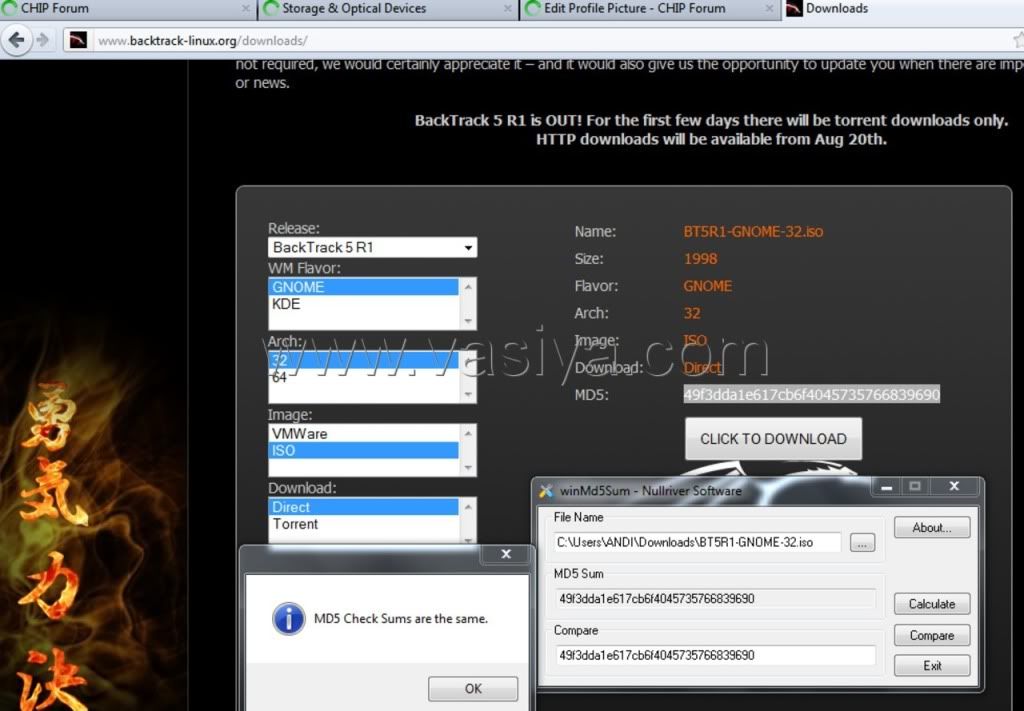The image size is (1024, 711).
Task: Pick Direct in the Download list
Action: click(363, 507)
